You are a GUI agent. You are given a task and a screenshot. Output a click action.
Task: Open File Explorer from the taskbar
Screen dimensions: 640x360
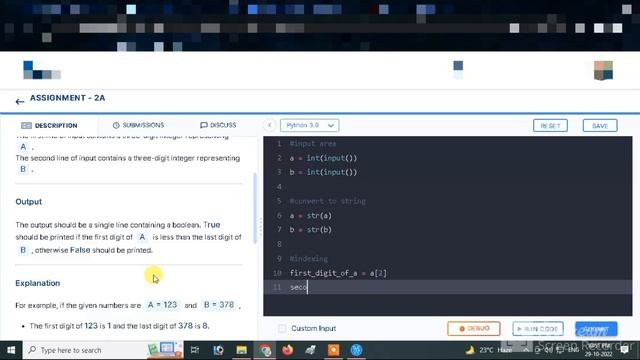[x=242, y=350]
